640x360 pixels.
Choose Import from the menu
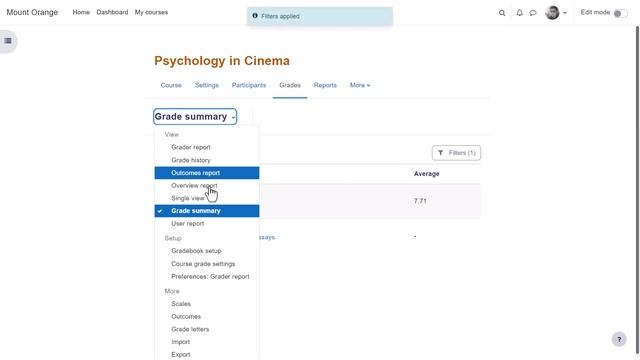click(207, 342)
